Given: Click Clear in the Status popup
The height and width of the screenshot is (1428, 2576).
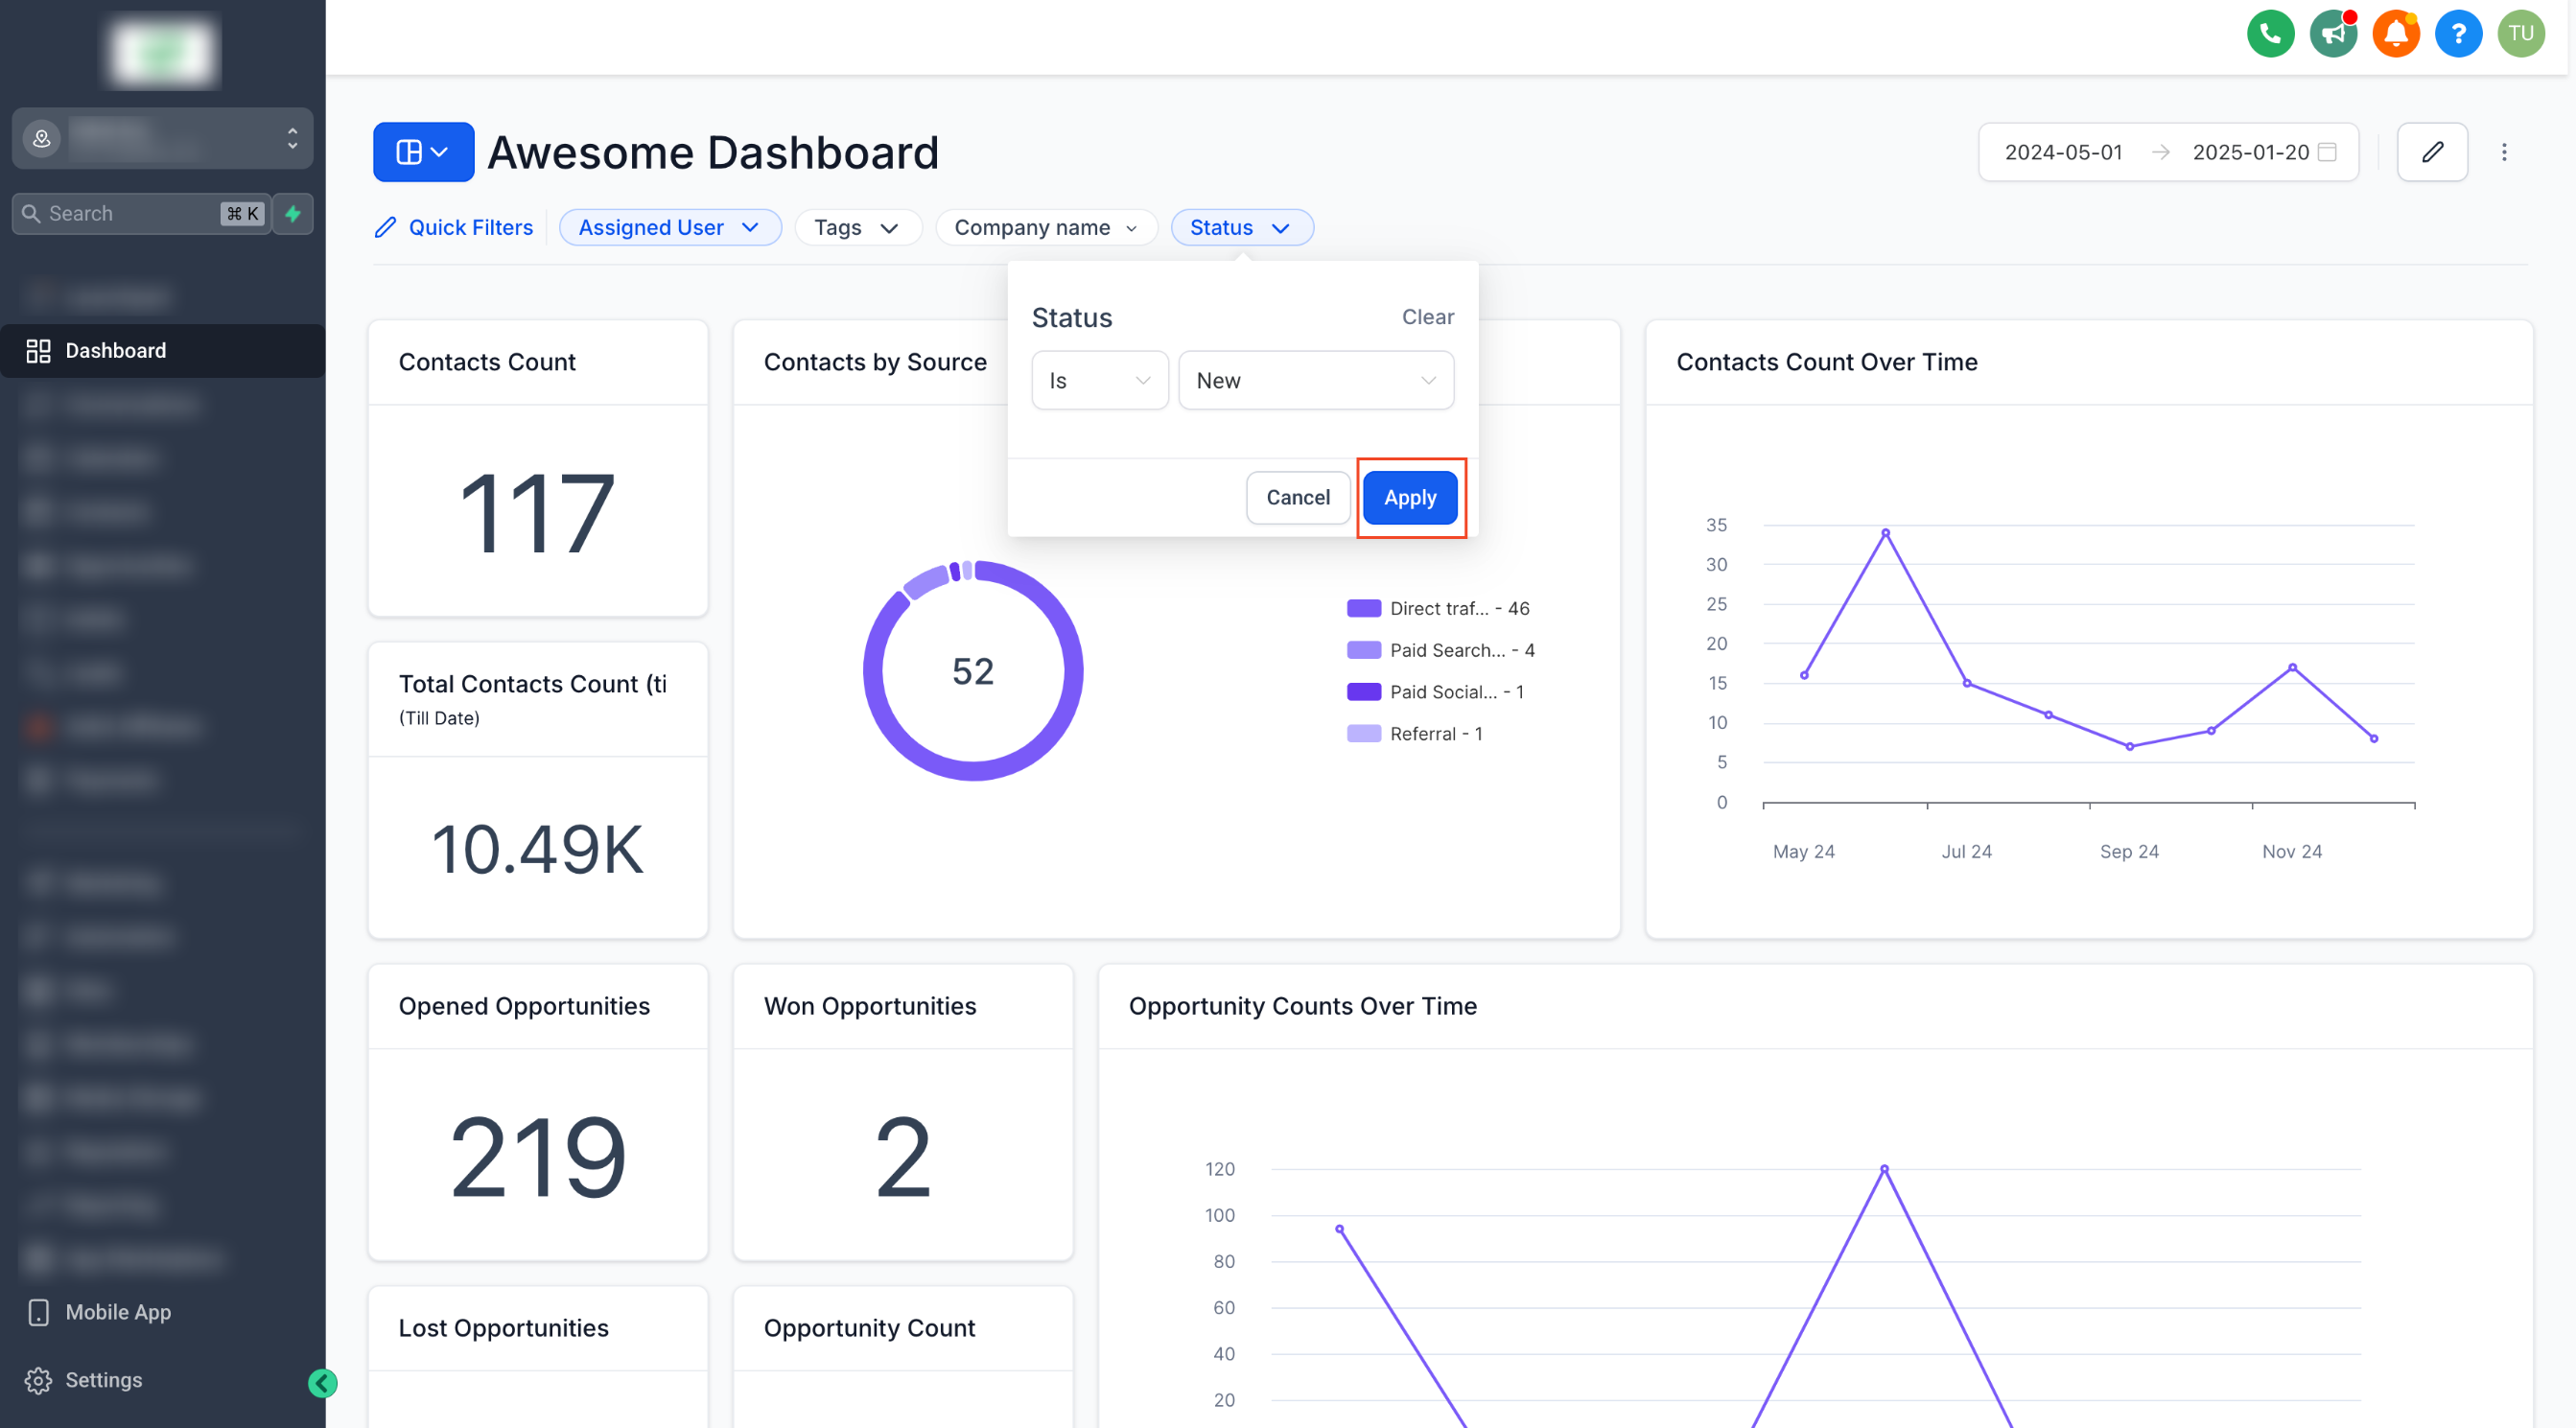Looking at the screenshot, I should click(x=1427, y=317).
